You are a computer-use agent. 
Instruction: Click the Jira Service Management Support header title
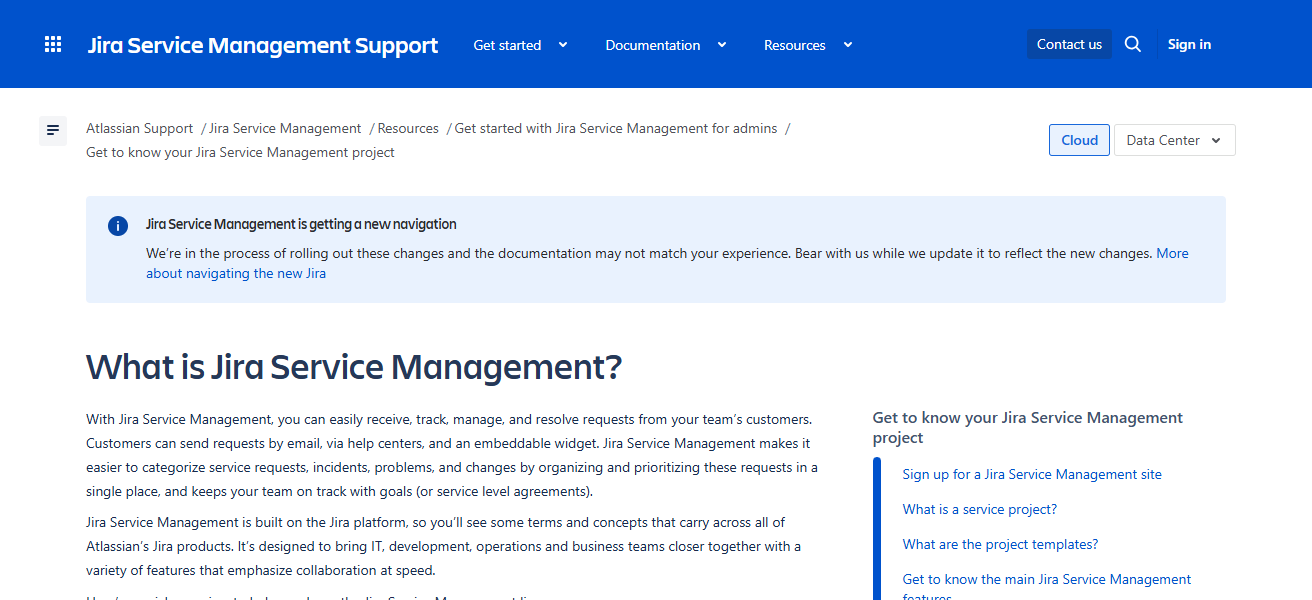(x=262, y=44)
